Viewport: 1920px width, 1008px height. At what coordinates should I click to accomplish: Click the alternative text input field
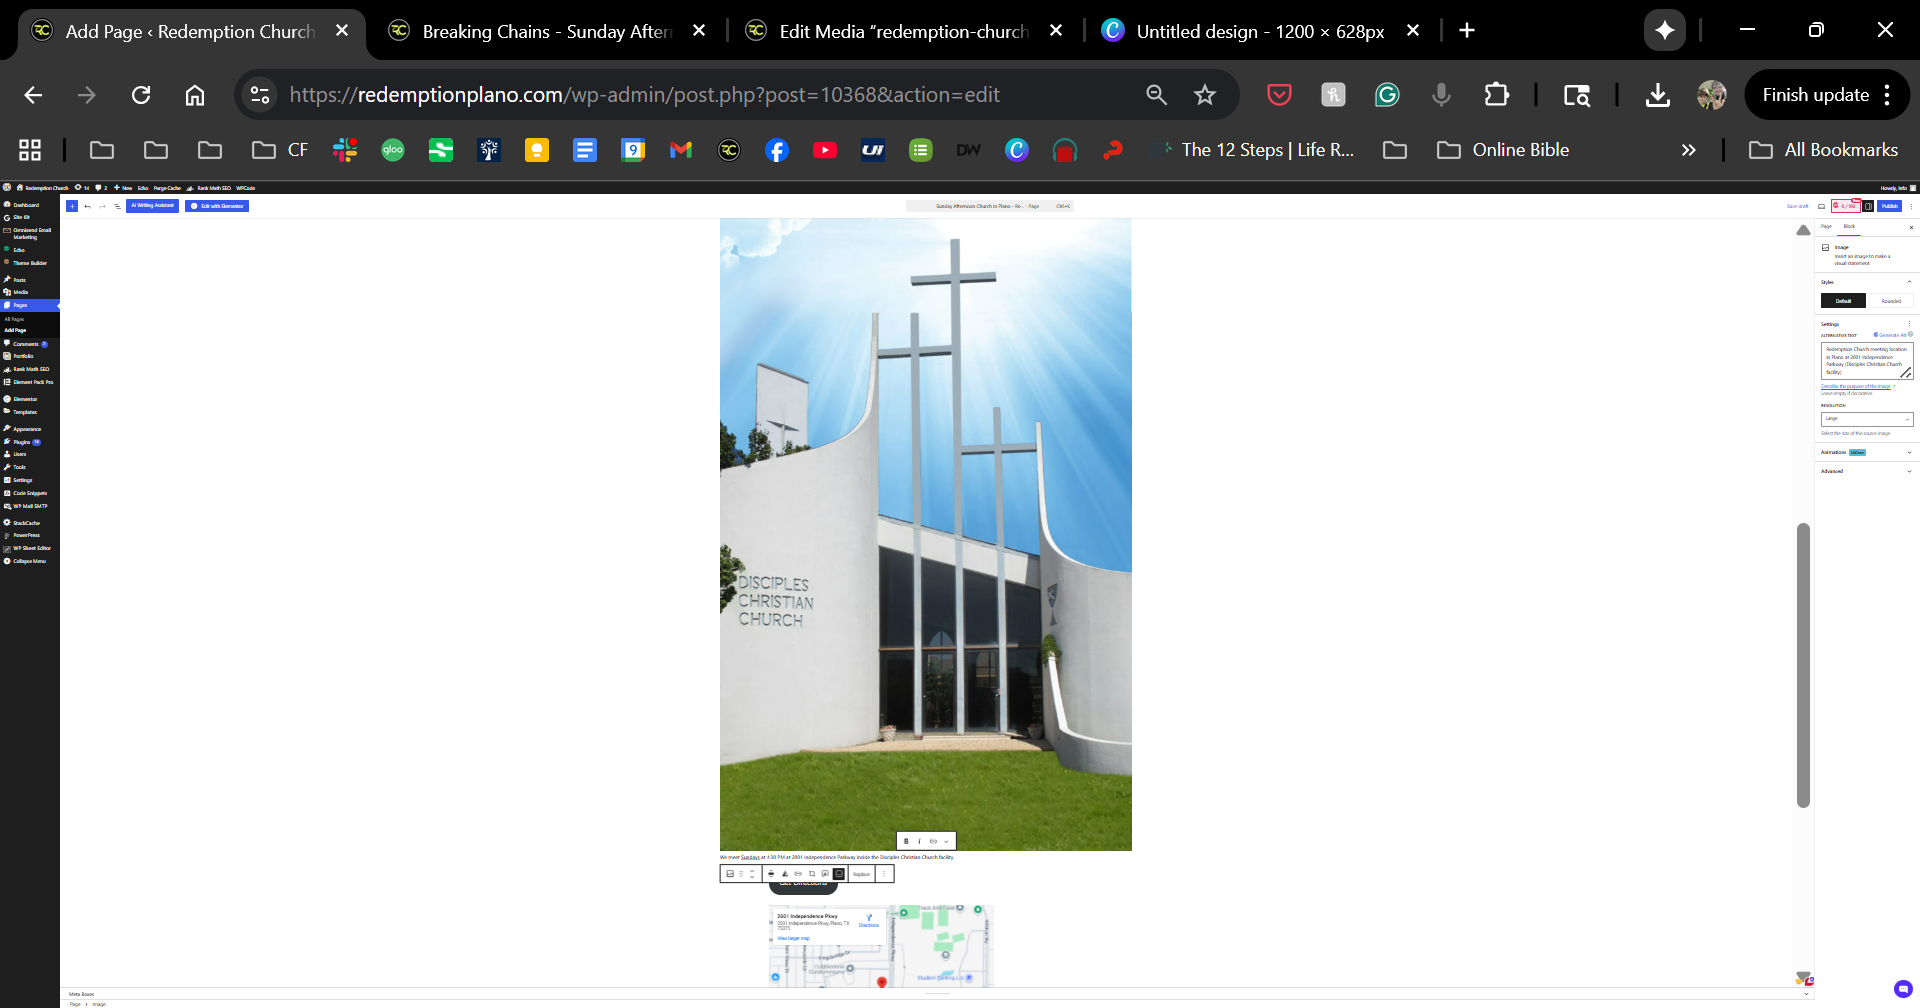pos(1863,360)
